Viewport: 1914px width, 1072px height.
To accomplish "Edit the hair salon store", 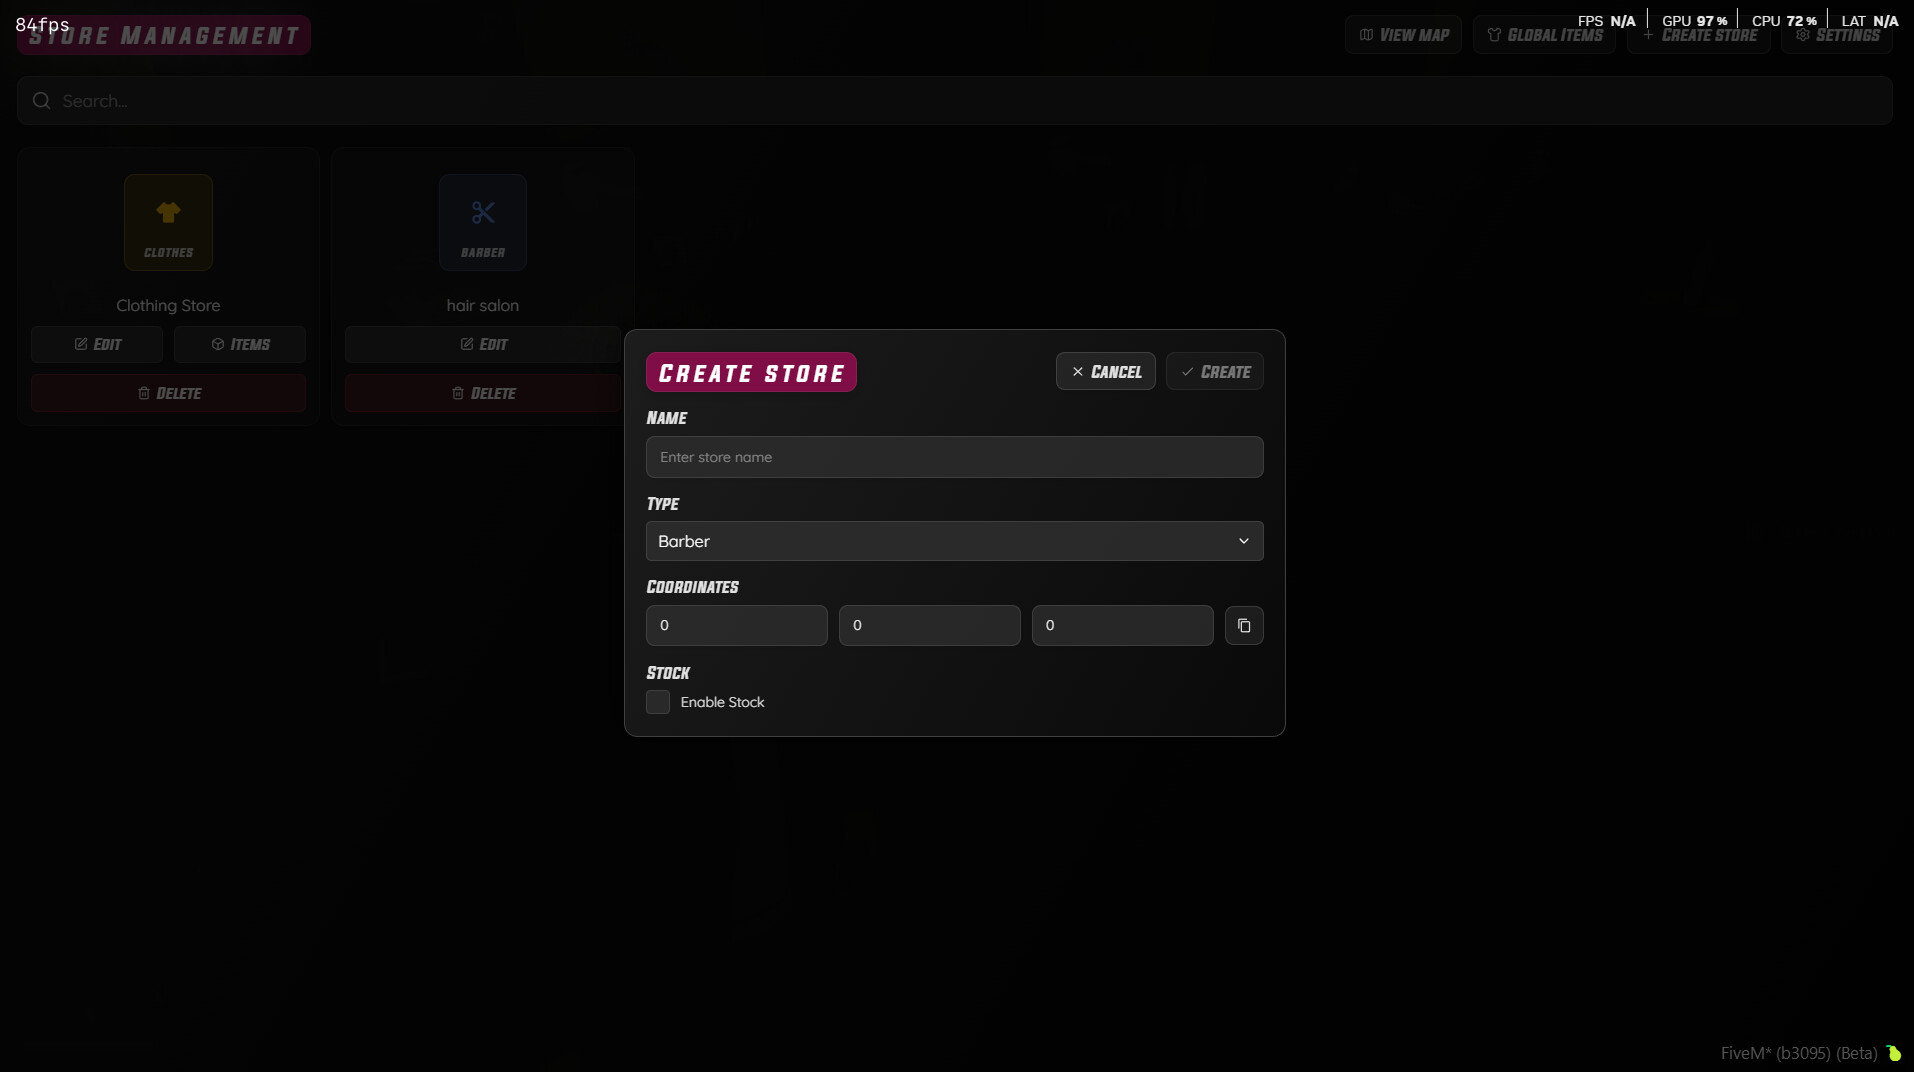I will (483, 344).
